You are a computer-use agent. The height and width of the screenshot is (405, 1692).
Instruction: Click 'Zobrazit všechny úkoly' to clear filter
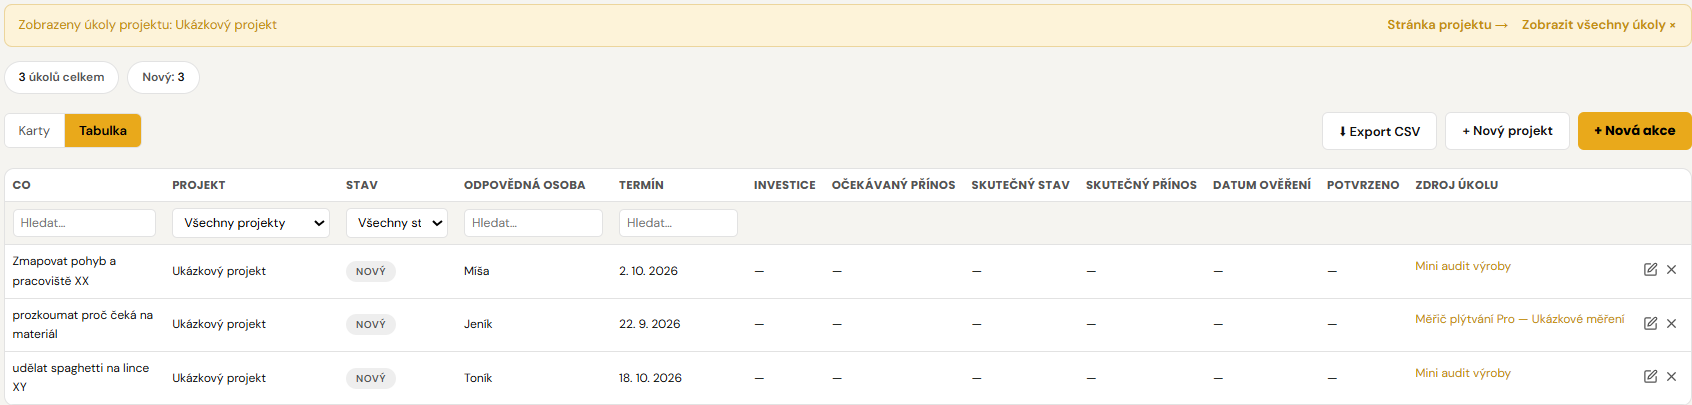(1599, 25)
